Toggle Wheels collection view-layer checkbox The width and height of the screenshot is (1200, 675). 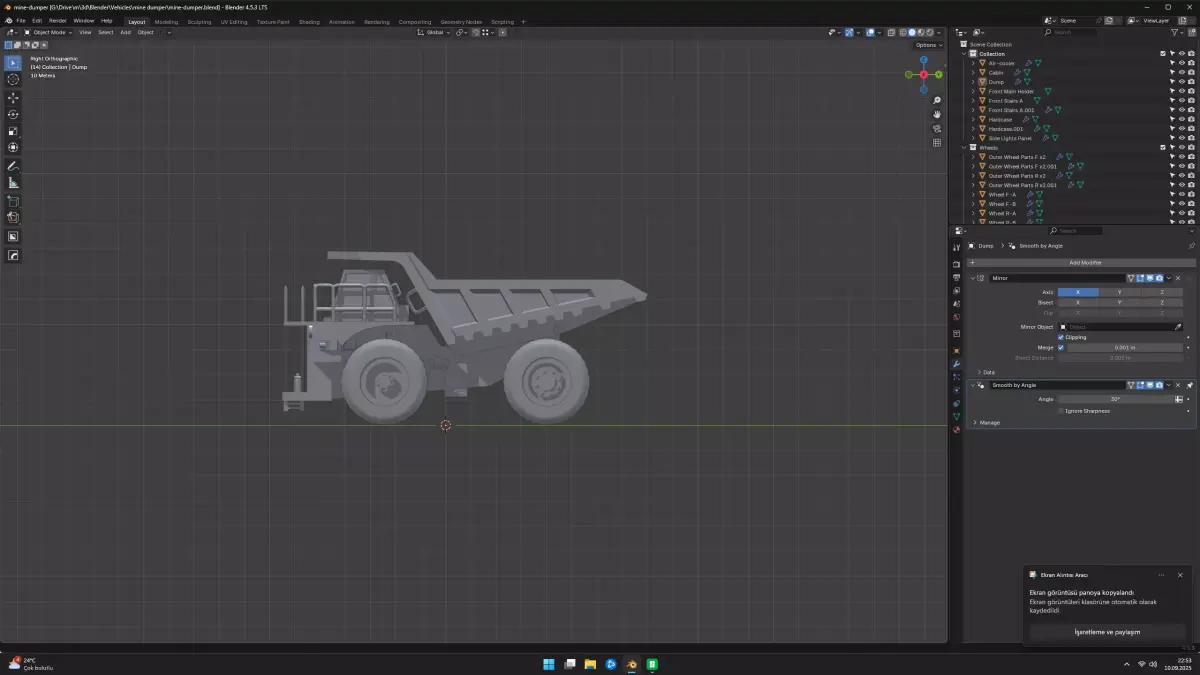point(1163,148)
